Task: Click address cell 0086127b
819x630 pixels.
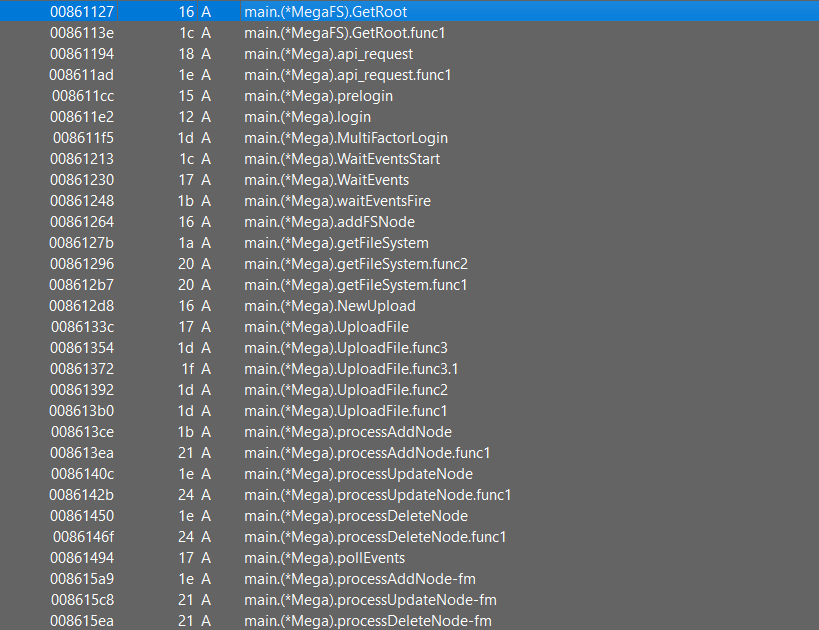Action: click(x=81, y=243)
